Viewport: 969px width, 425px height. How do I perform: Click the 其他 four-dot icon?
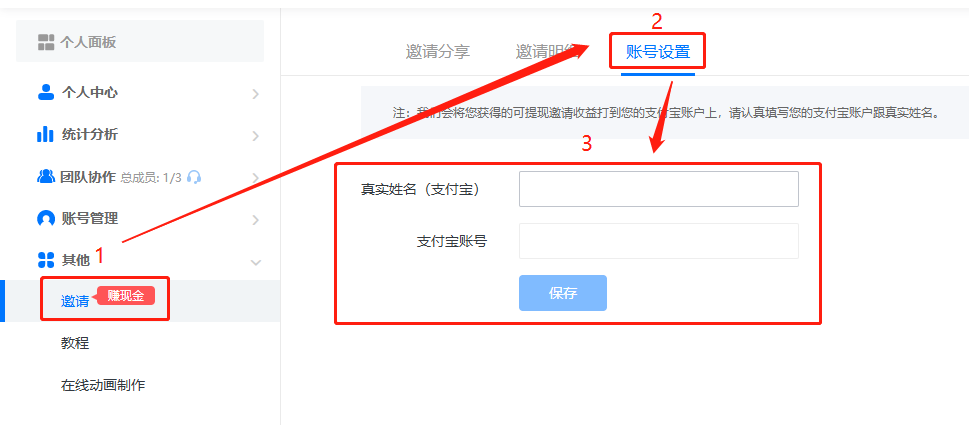point(46,260)
